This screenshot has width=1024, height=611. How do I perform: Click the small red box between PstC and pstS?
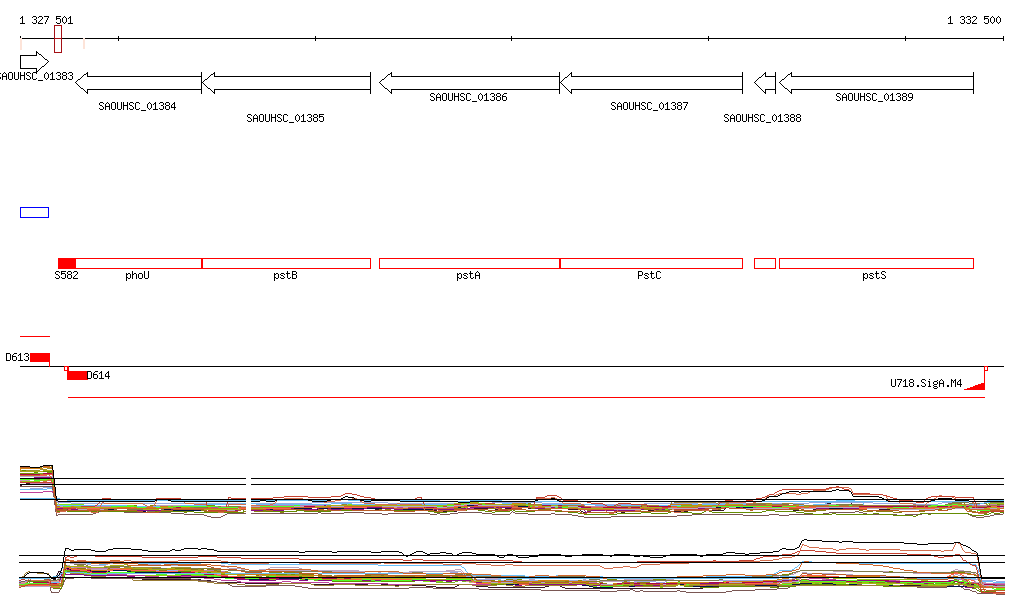765,264
